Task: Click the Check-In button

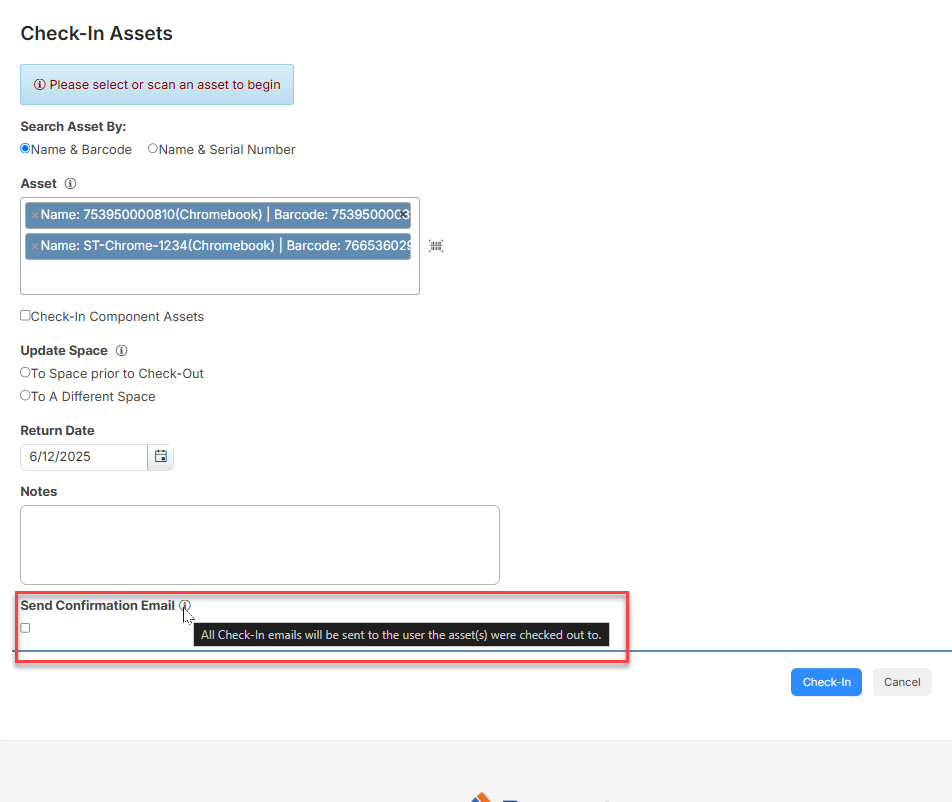Action: tap(826, 681)
